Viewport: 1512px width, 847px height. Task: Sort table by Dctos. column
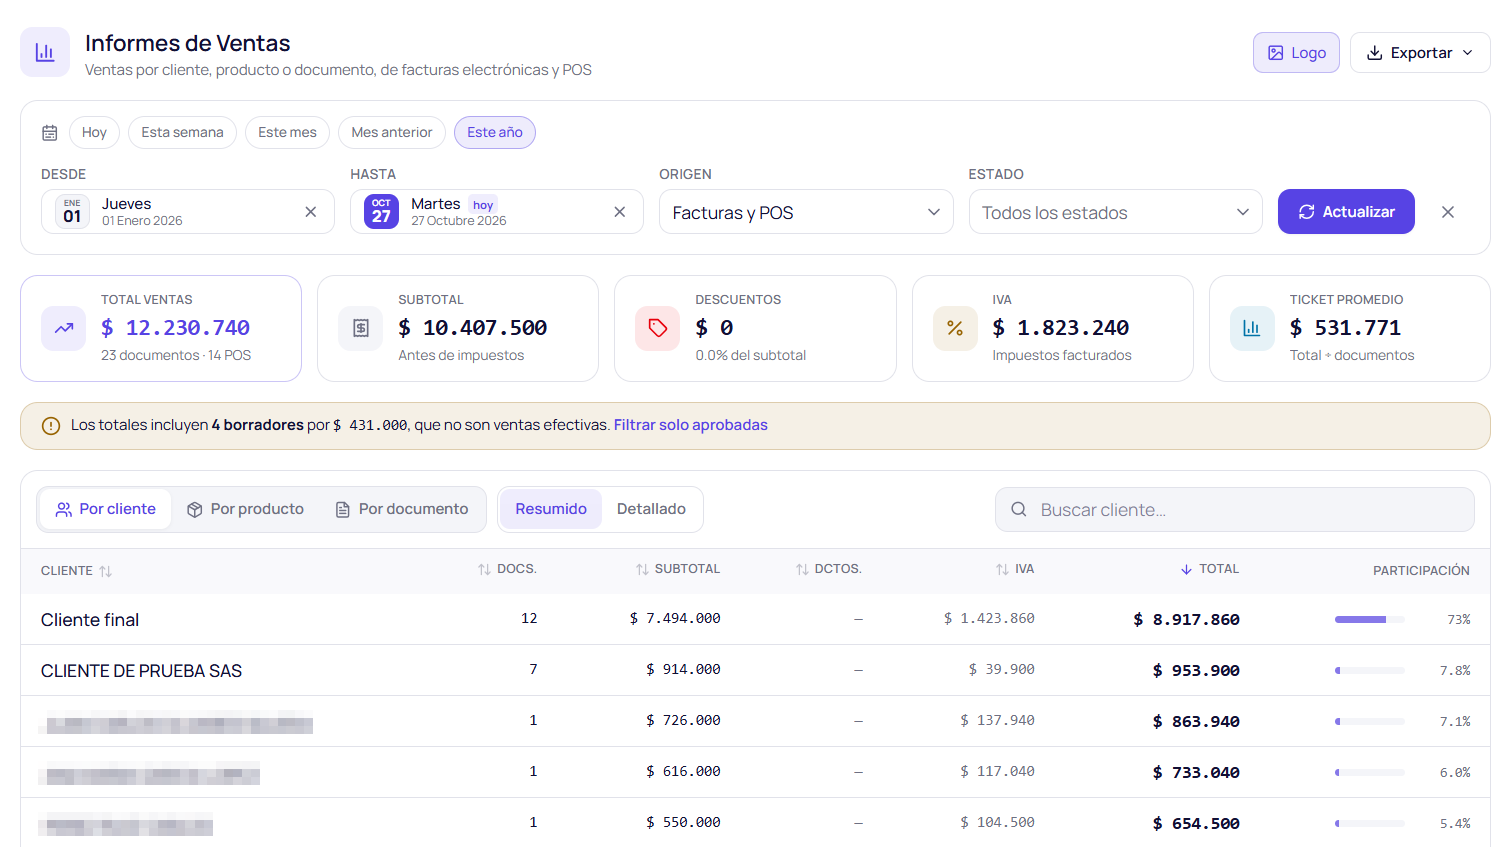click(x=828, y=569)
